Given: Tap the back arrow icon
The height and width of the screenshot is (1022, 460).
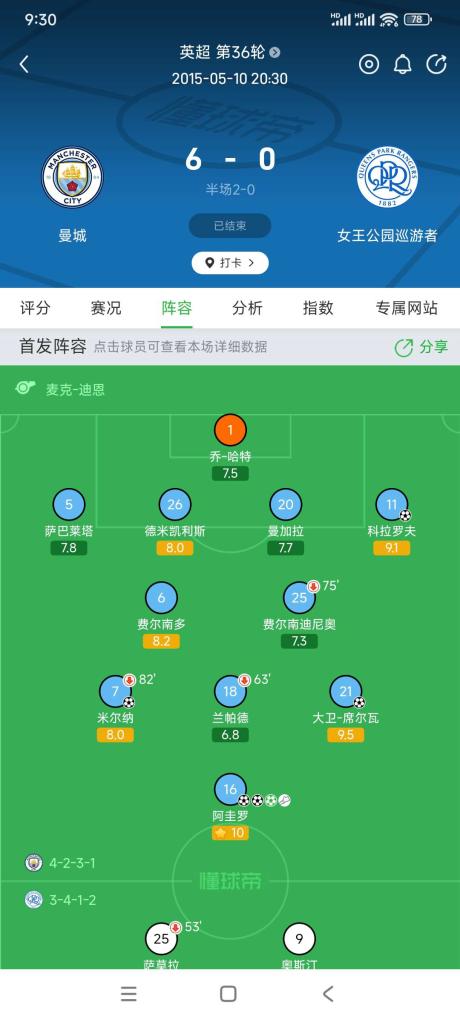Looking at the screenshot, I should click(24, 65).
